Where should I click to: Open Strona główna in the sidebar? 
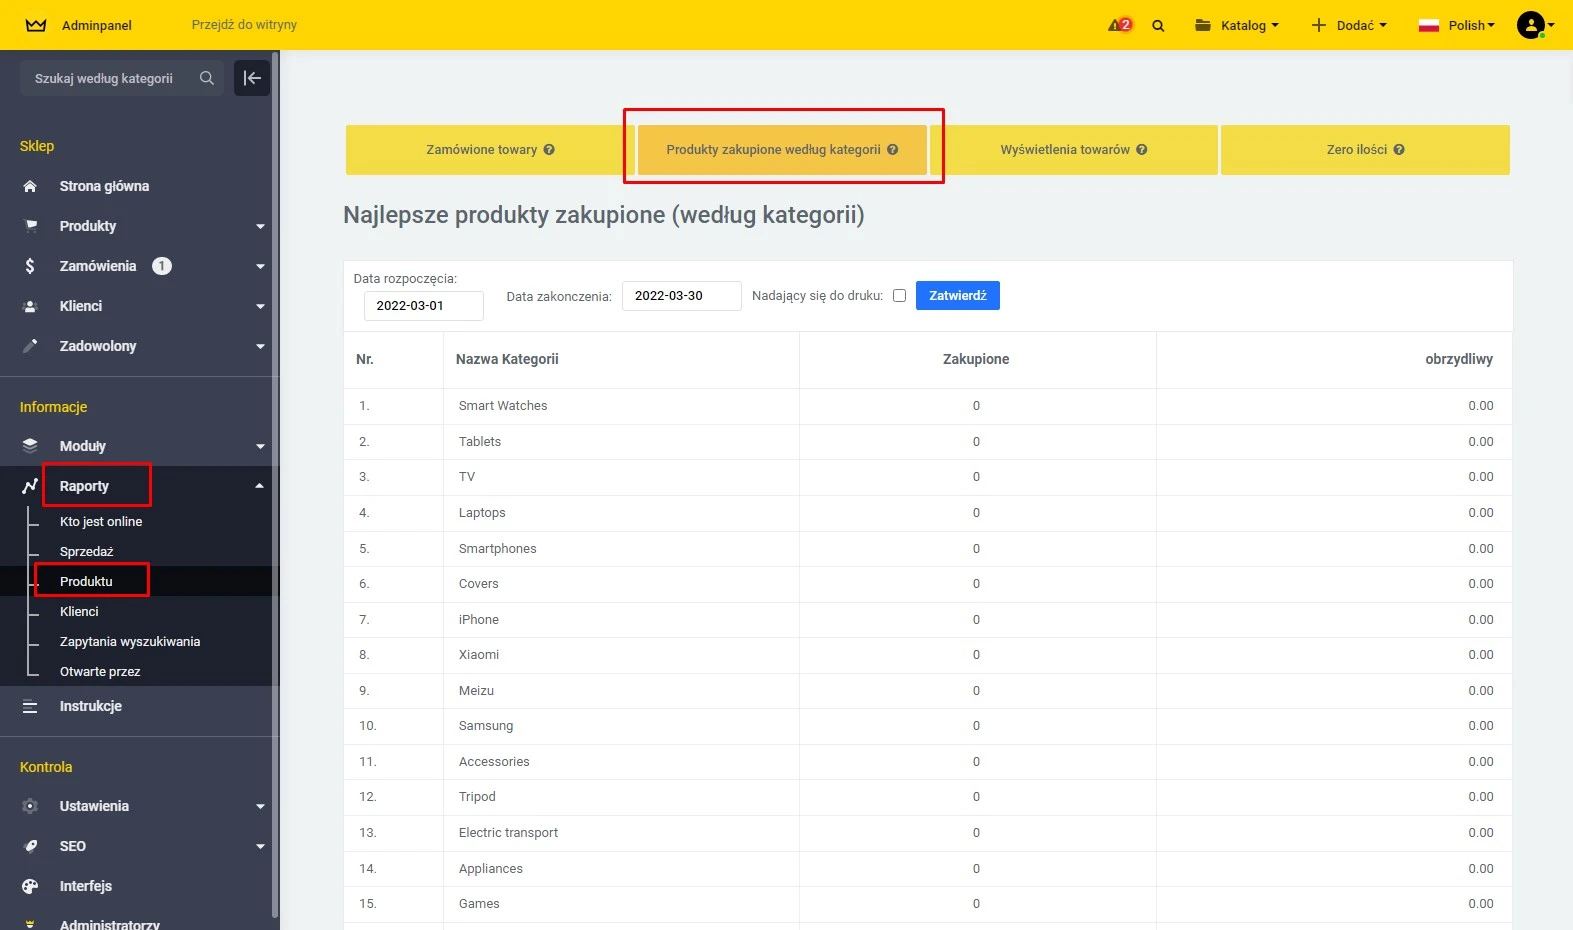pyautogui.click(x=104, y=186)
